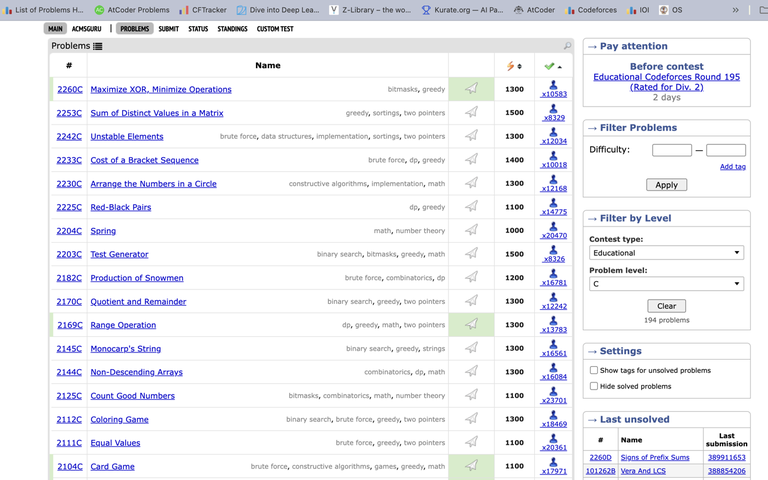
Task: Open problem Maximize XOR, Minimize Operations
Action: point(161,89)
